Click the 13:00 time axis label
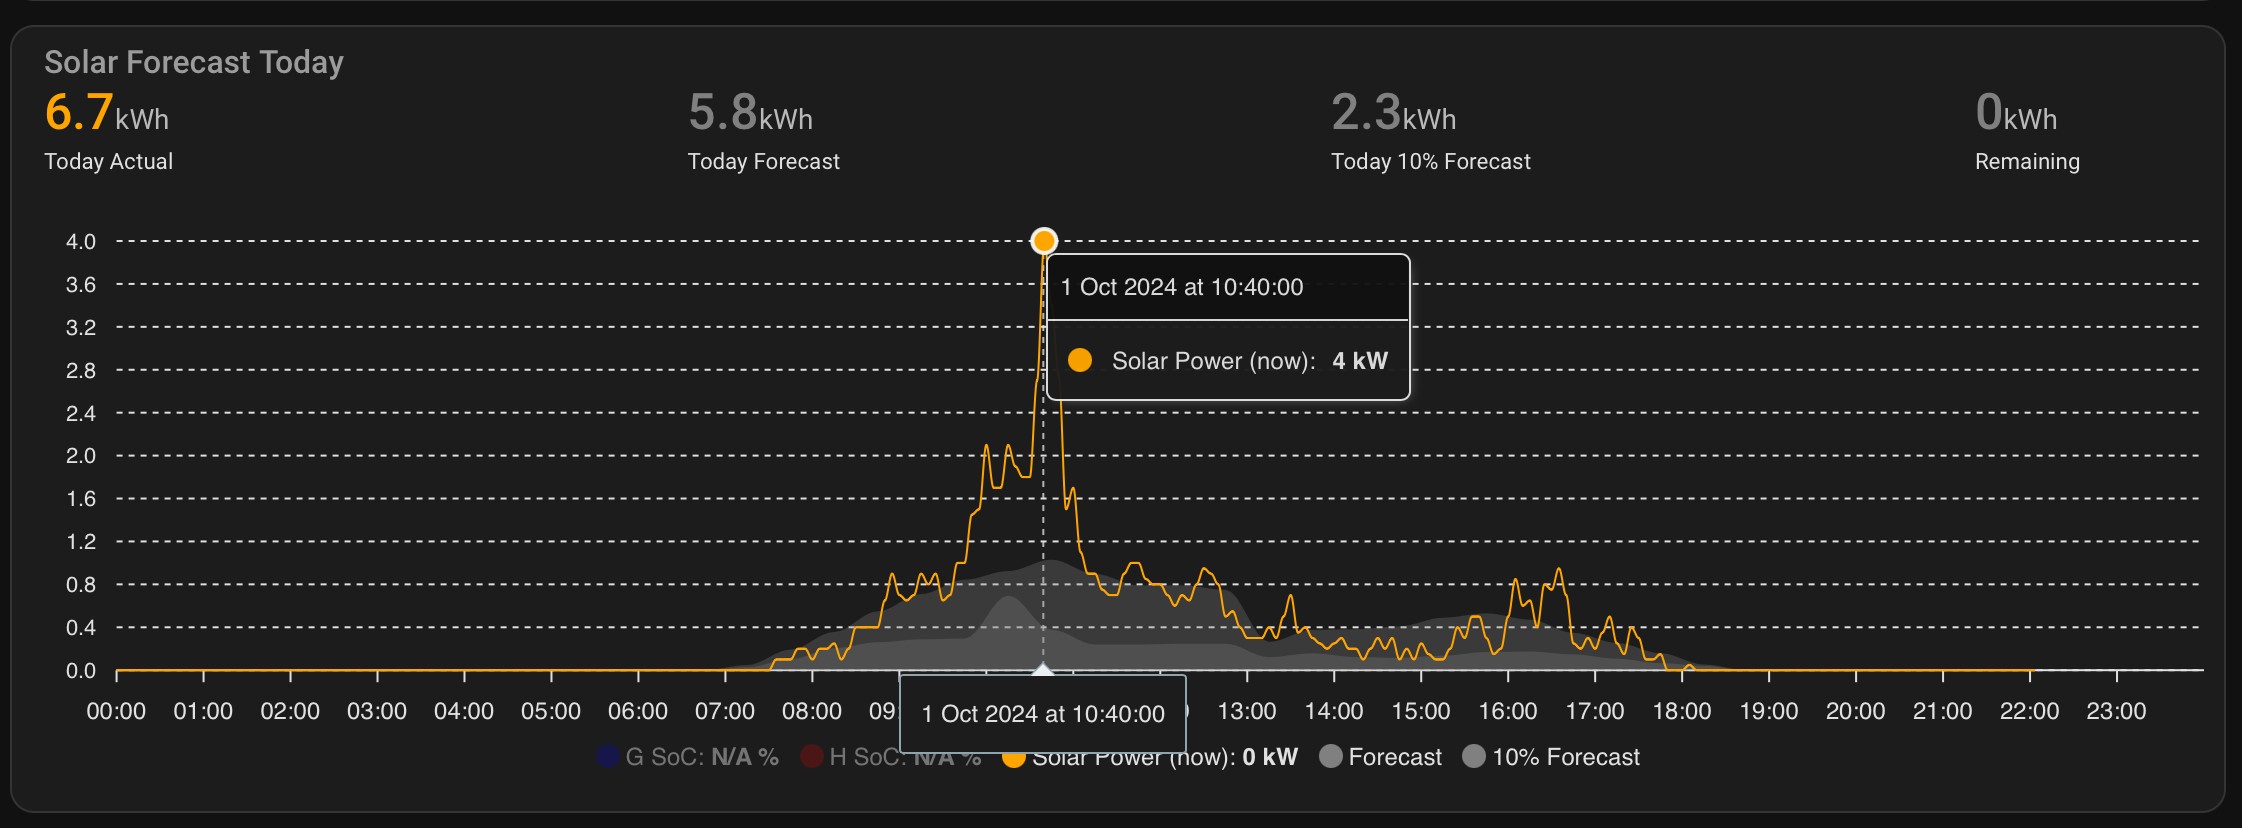This screenshot has height=828, width=2242. click(x=1247, y=711)
